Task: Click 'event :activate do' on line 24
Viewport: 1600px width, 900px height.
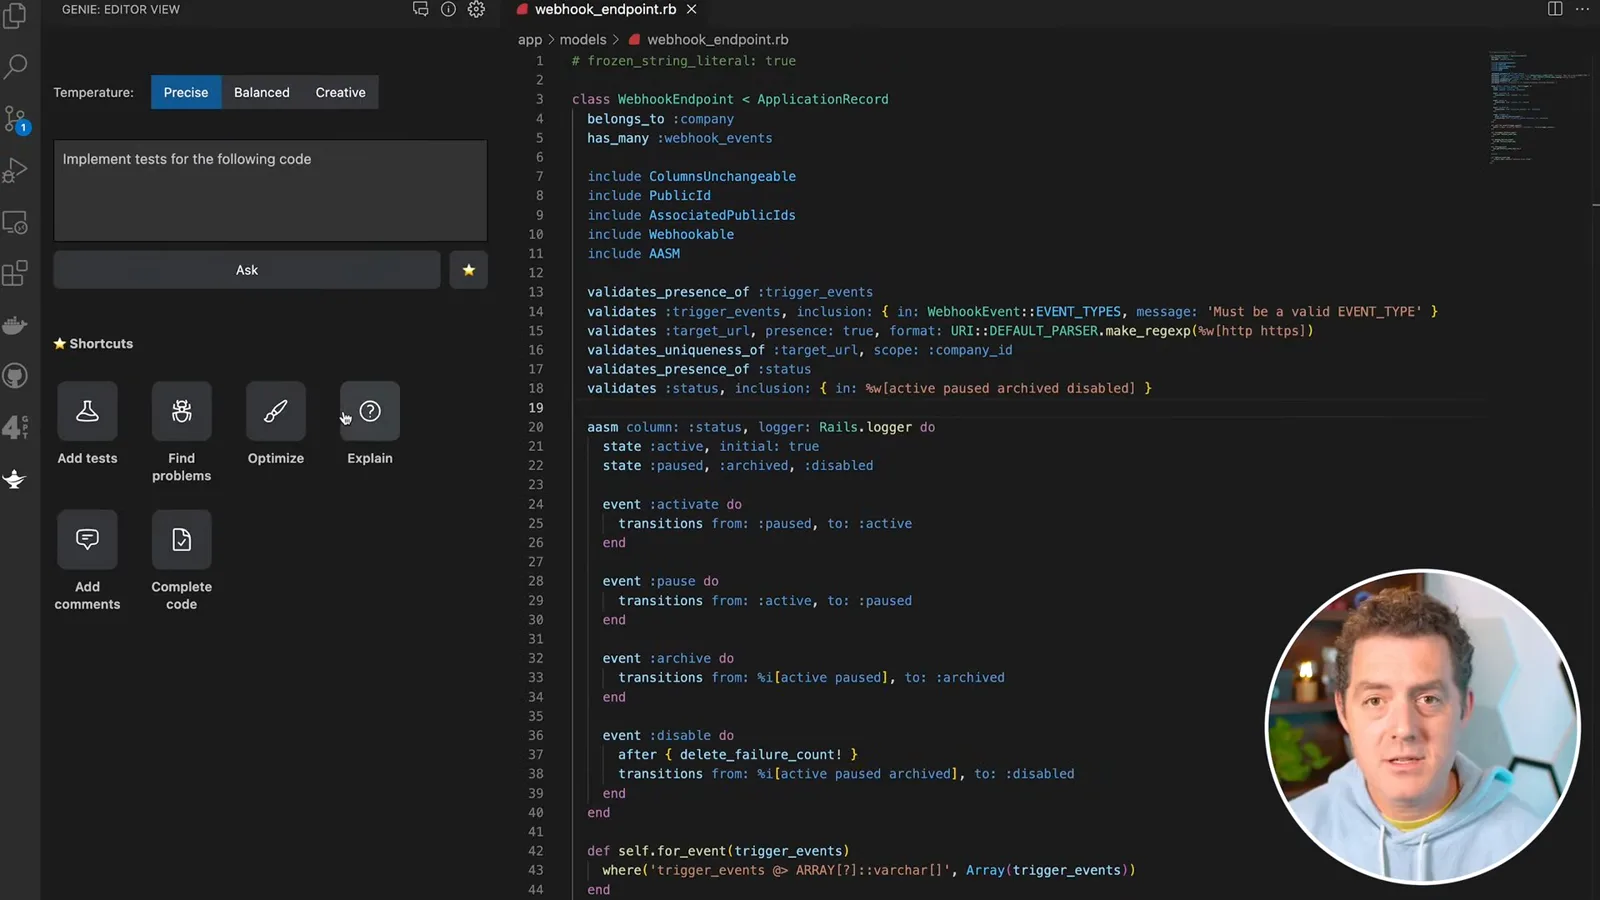Action: [672, 504]
